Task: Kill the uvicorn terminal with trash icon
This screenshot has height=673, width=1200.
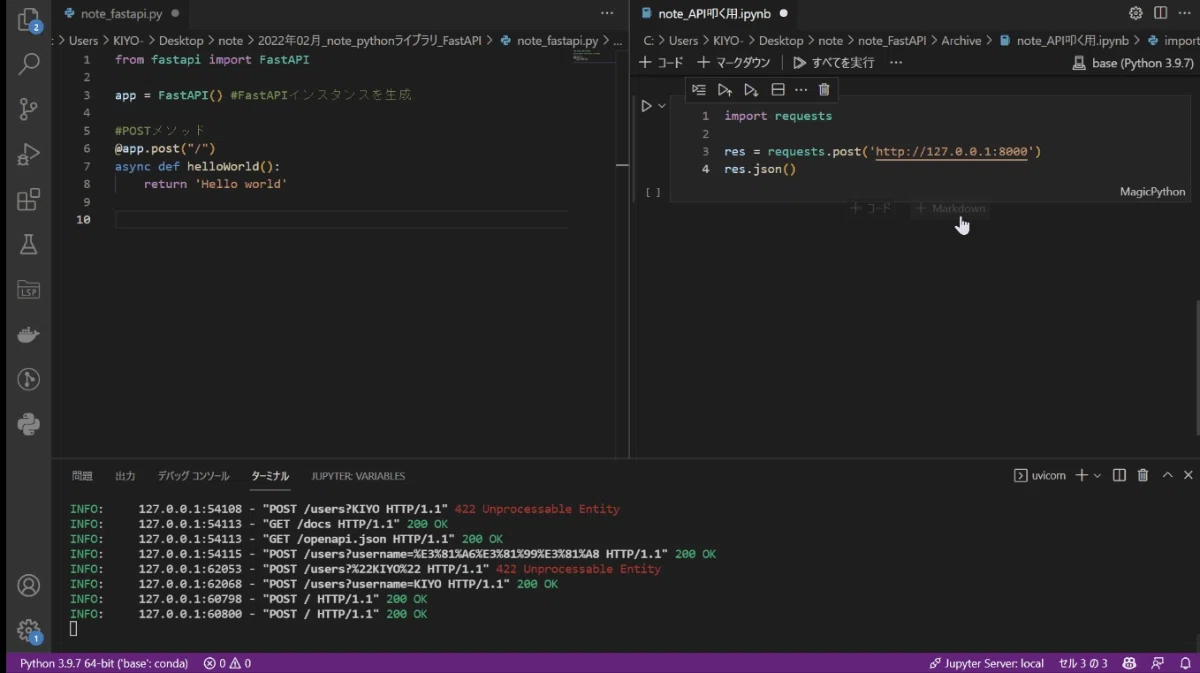Action: (x=1143, y=475)
